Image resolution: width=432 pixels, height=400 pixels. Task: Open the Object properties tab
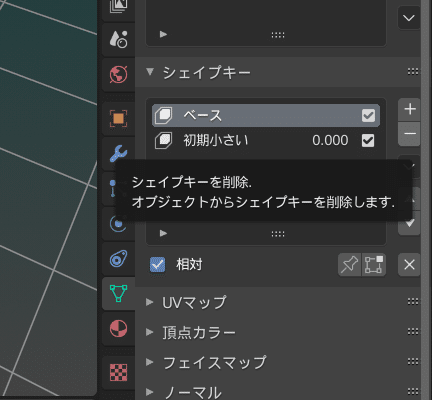tap(118, 119)
